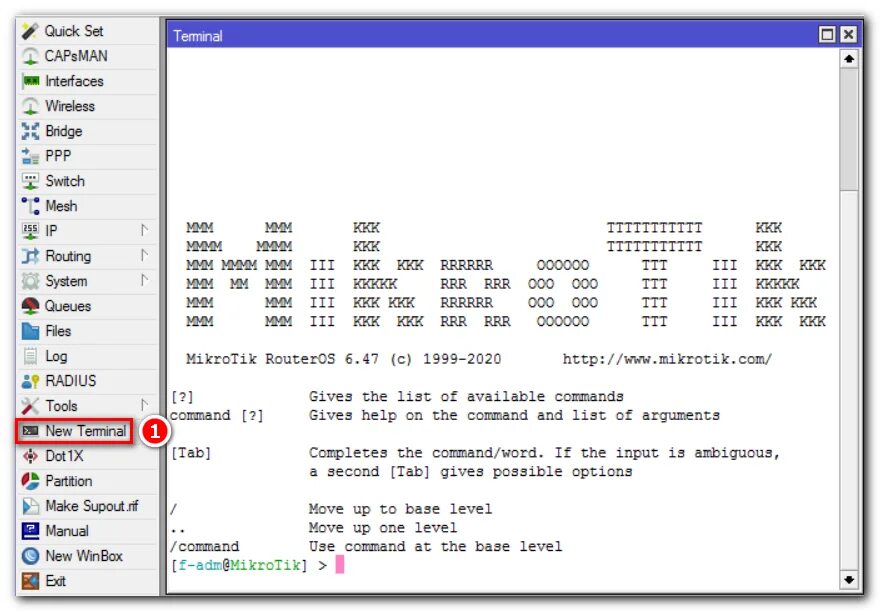Click the Terminal command prompt cursor
This screenshot has width=880, height=612.
click(x=340, y=565)
